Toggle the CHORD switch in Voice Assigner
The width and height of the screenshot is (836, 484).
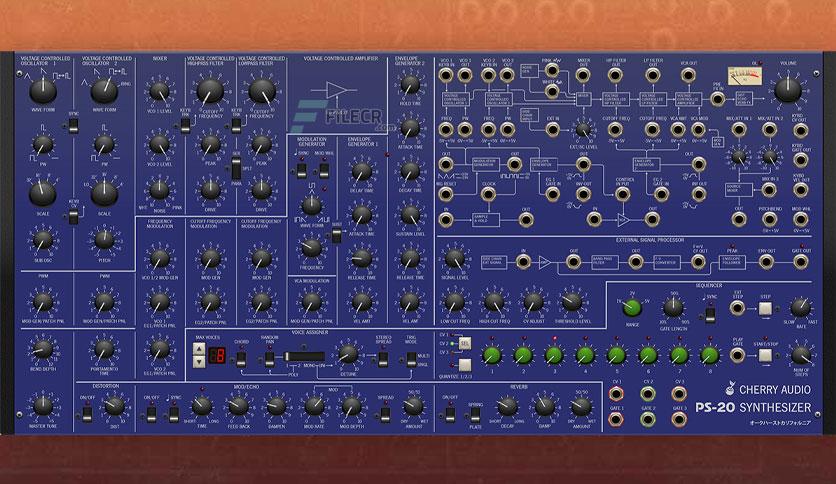pos(241,360)
